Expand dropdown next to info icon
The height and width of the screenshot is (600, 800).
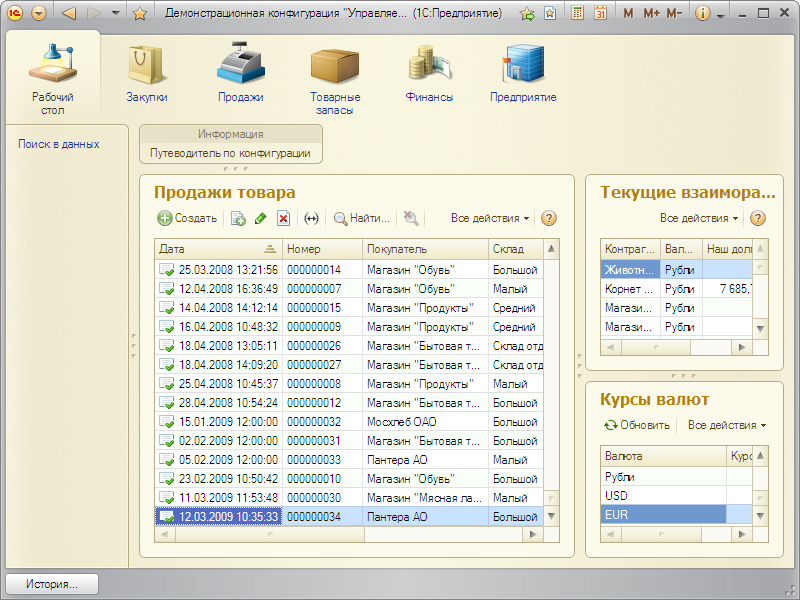click(720, 16)
